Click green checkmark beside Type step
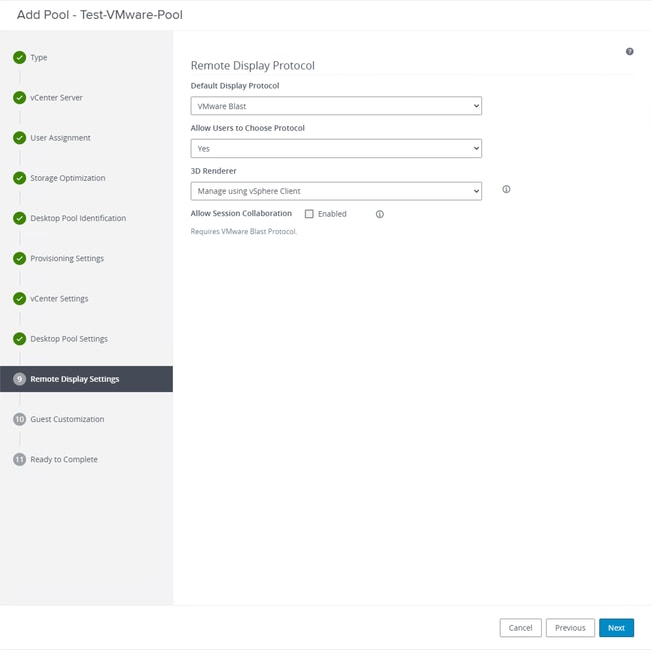This screenshot has width=651, height=650. (x=20, y=57)
